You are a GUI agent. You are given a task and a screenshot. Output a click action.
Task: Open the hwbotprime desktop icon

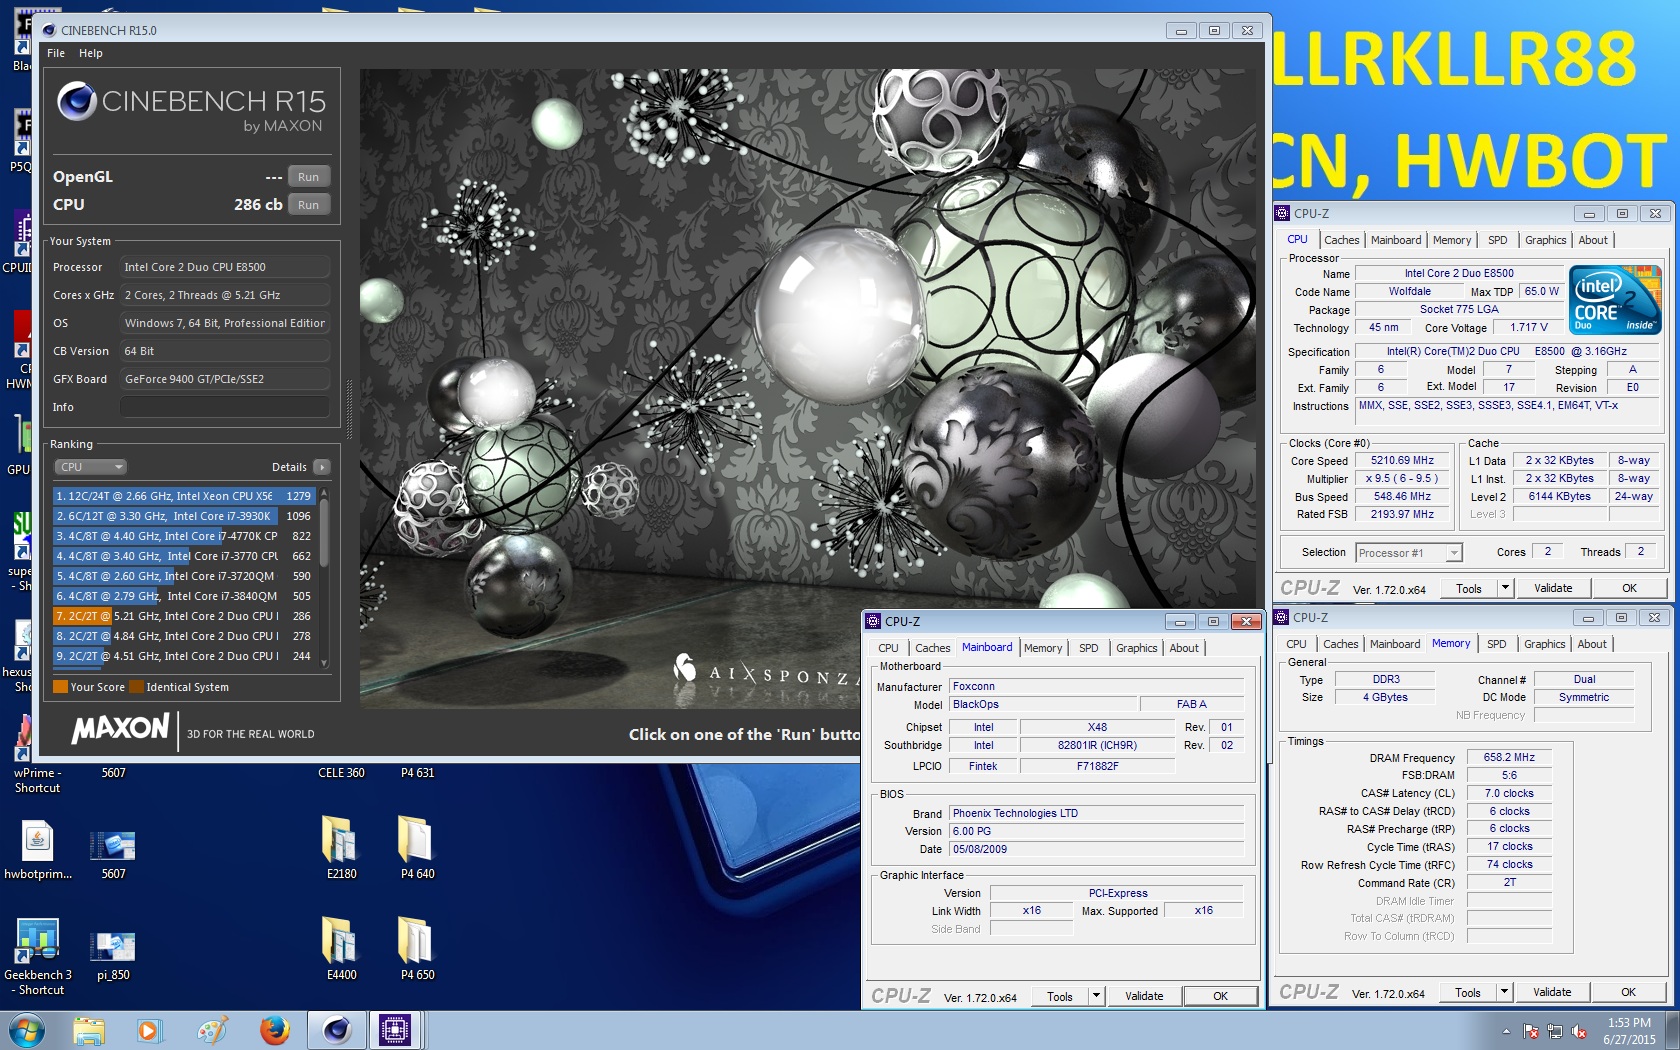click(38, 849)
